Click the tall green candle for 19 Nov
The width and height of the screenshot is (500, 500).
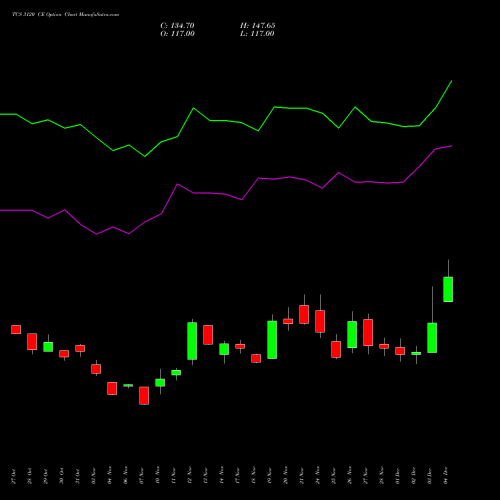[x=272, y=339]
